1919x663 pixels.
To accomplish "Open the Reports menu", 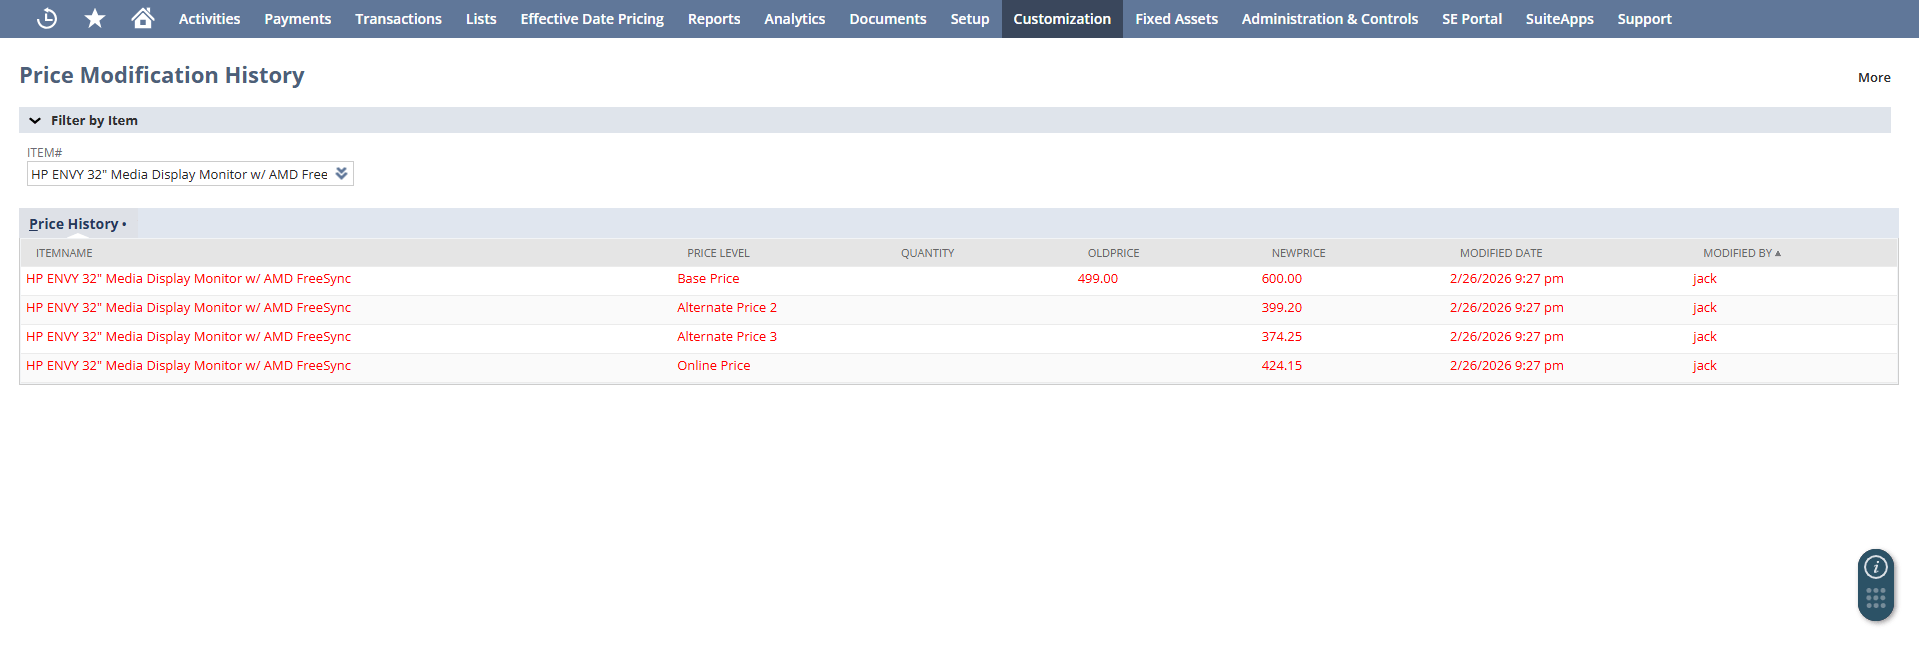I will [713, 19].
